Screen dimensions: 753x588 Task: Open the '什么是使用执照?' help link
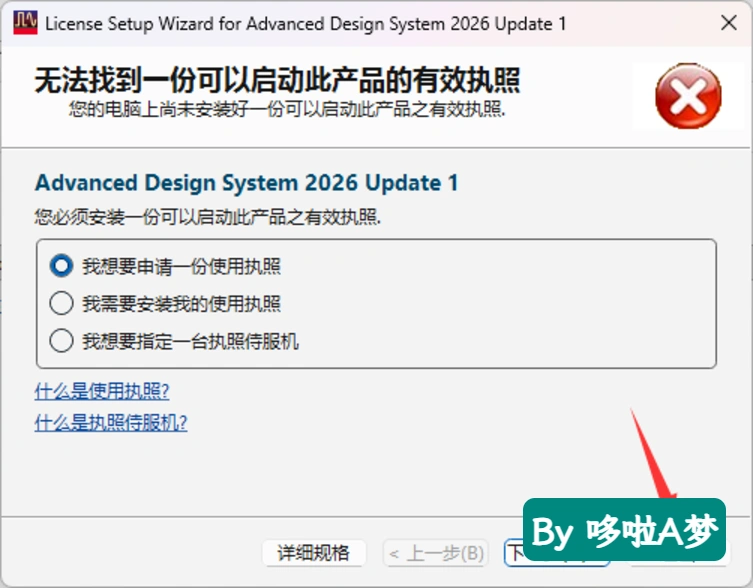point(102,391)
